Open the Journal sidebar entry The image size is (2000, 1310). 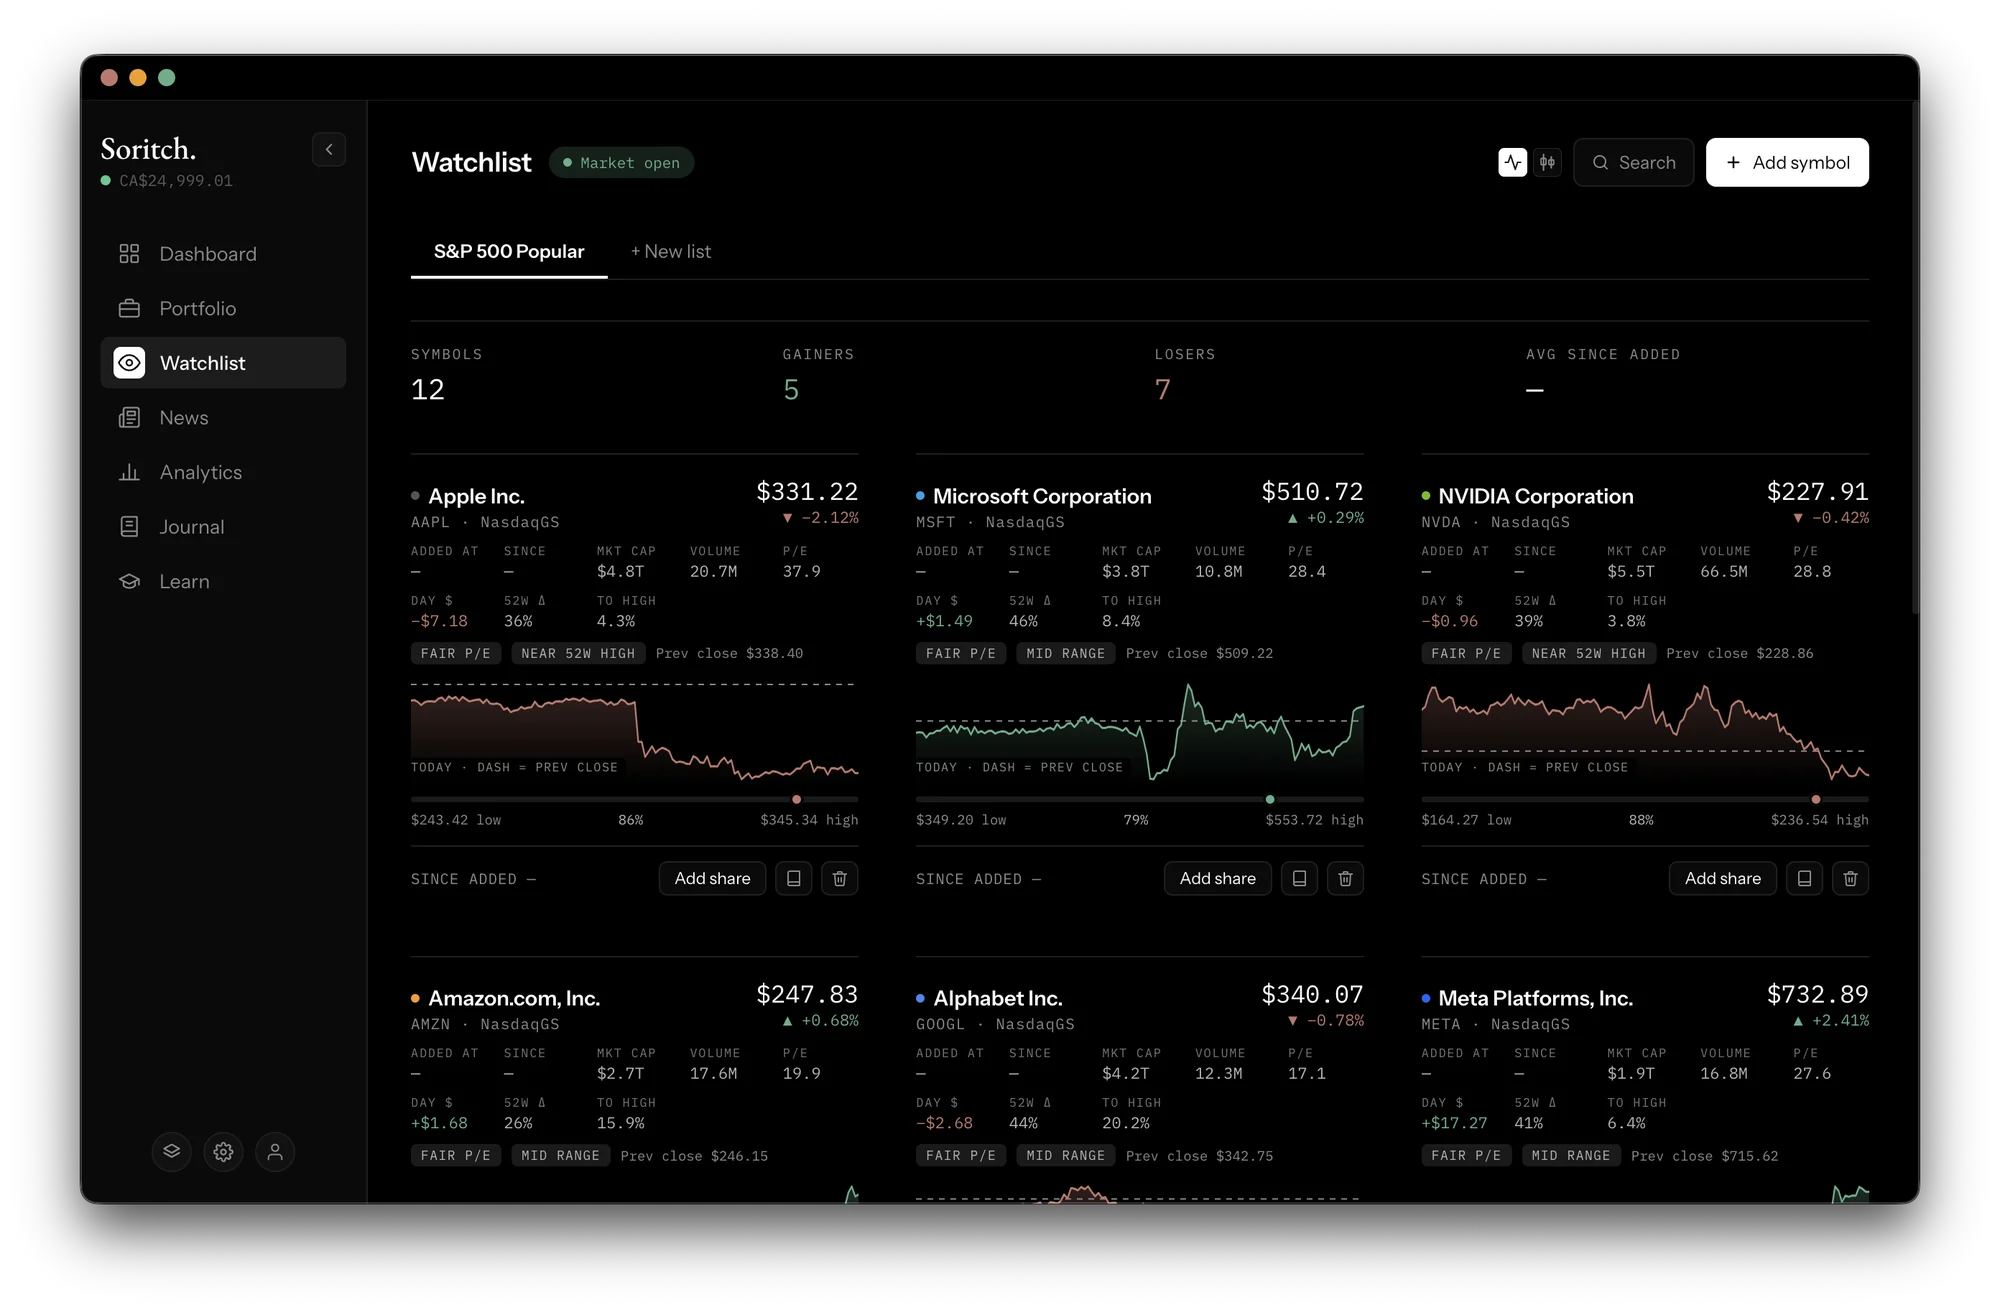click(x=223, y=527)
